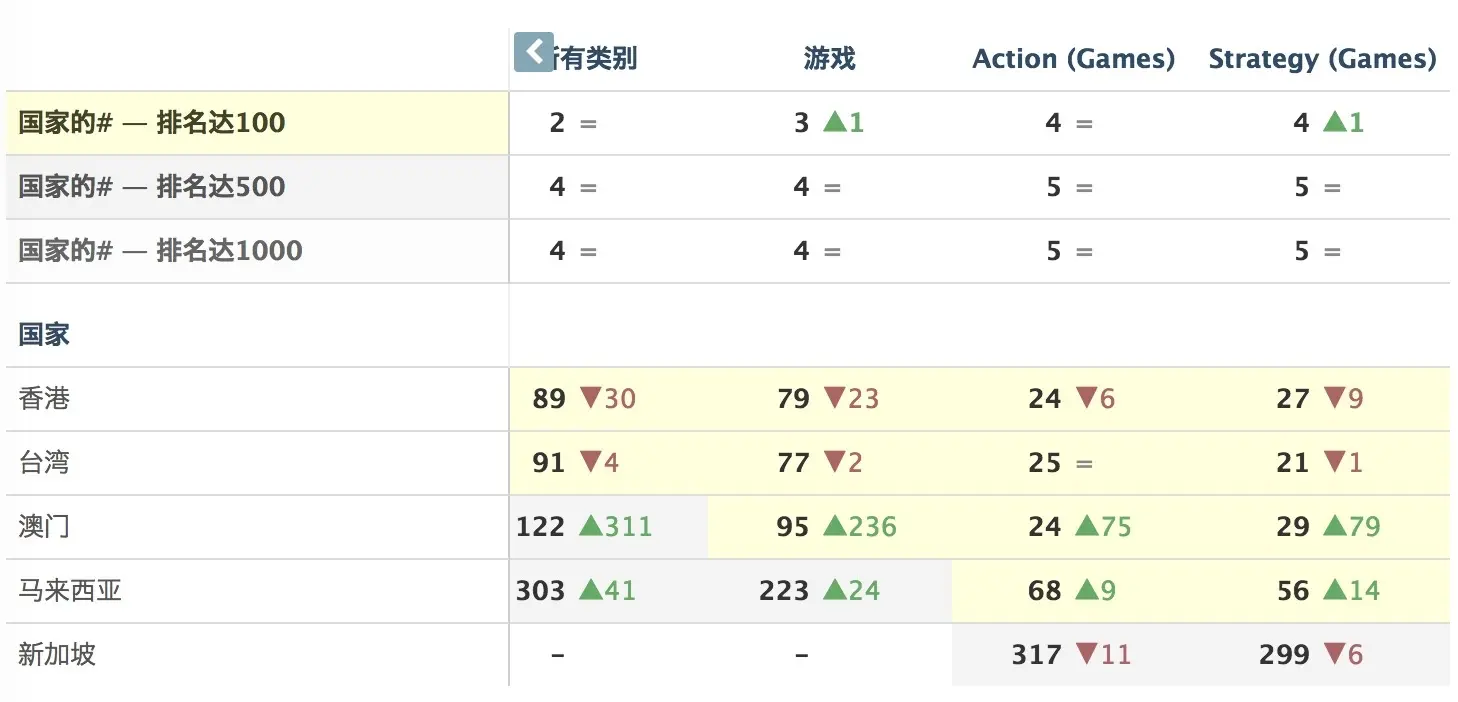This screenshot has height=702, width=1458.
Task: Select the Action (Games) column header
Action: click(x=1073, y=59)
